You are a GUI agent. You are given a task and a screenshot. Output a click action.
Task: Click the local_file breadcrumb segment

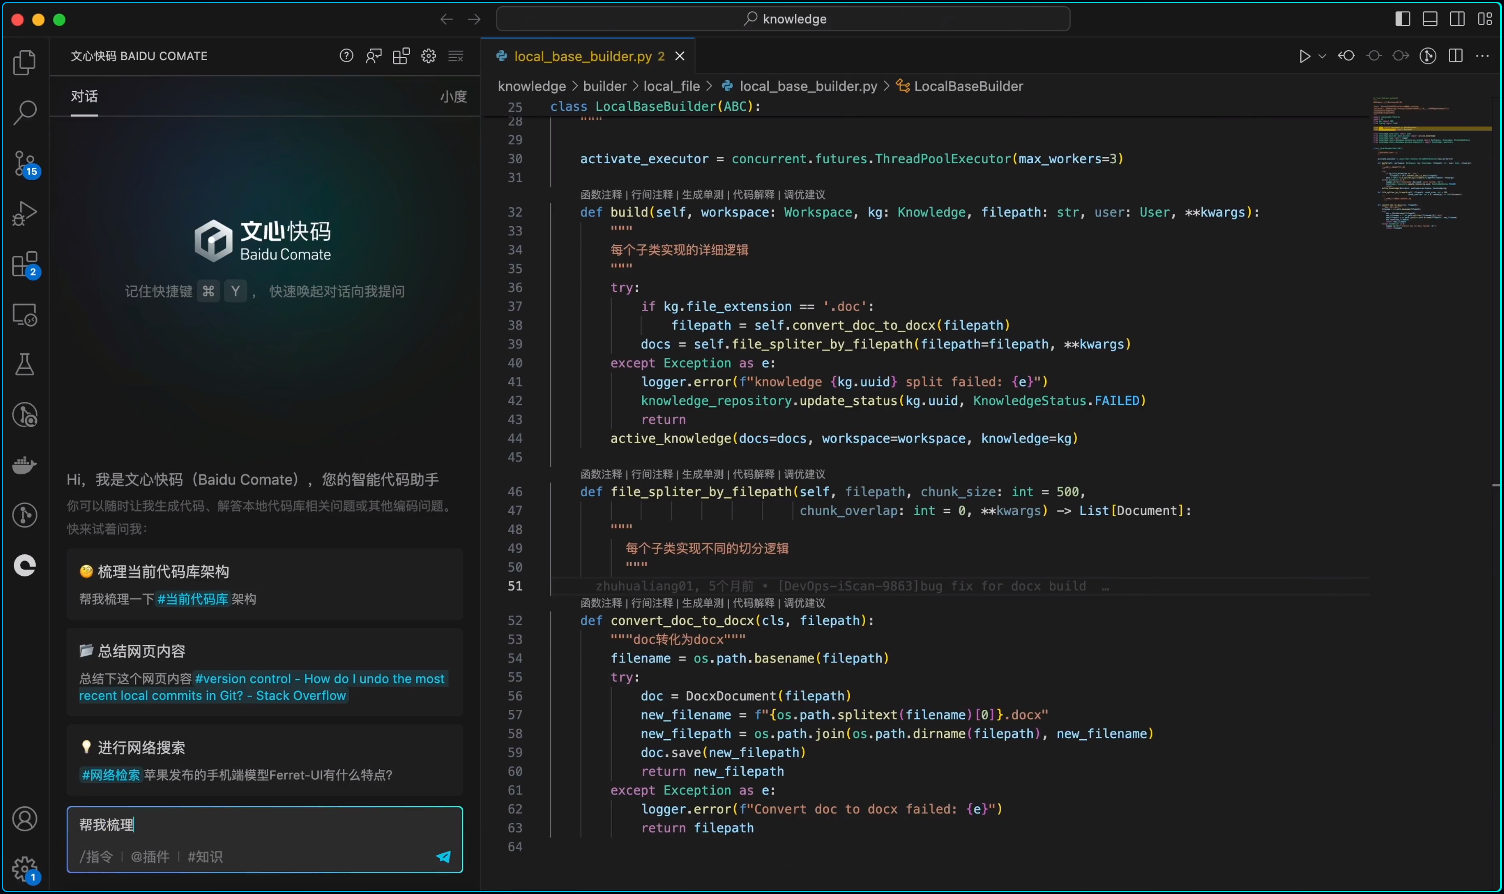click(x=672, y=86)
